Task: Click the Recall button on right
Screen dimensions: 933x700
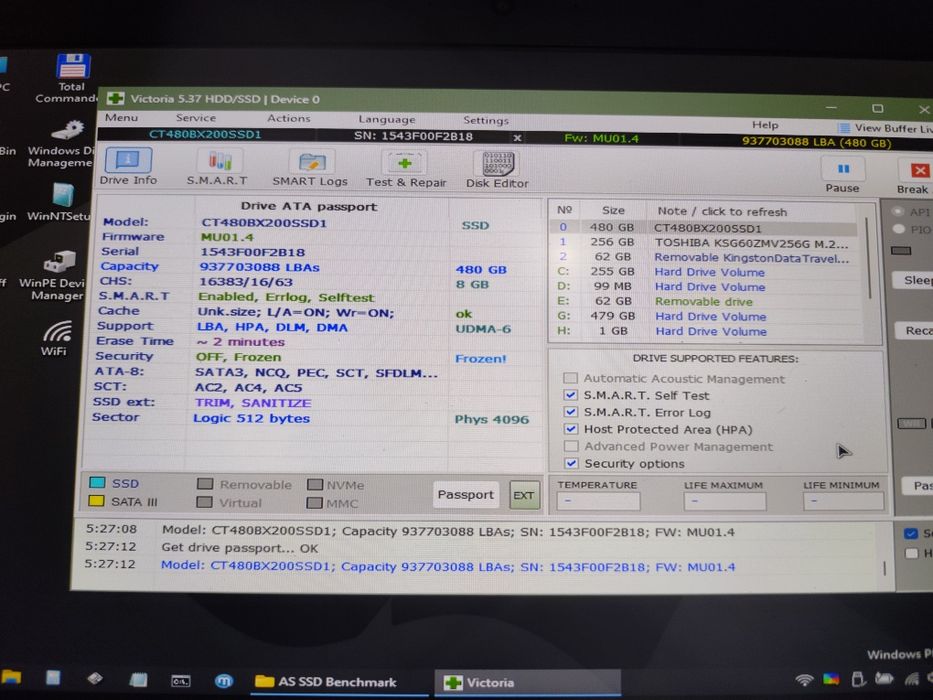Action: pyautogui.click(x=915, y=331)
